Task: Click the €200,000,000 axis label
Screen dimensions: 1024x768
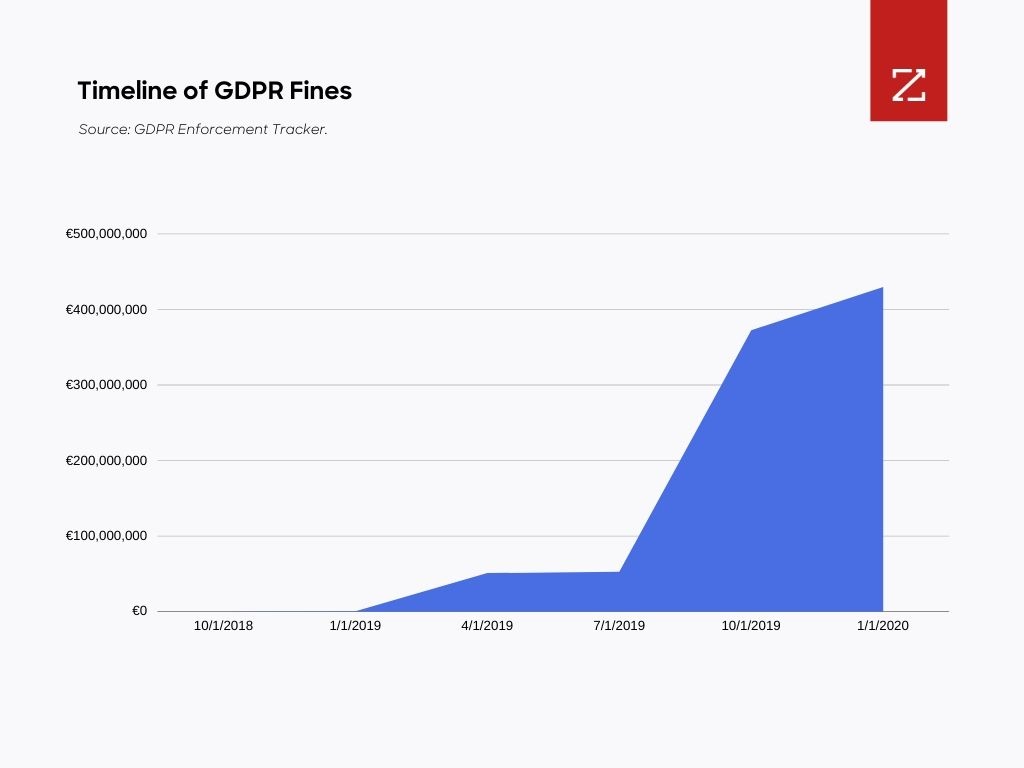Action: (x=106, y=460)
